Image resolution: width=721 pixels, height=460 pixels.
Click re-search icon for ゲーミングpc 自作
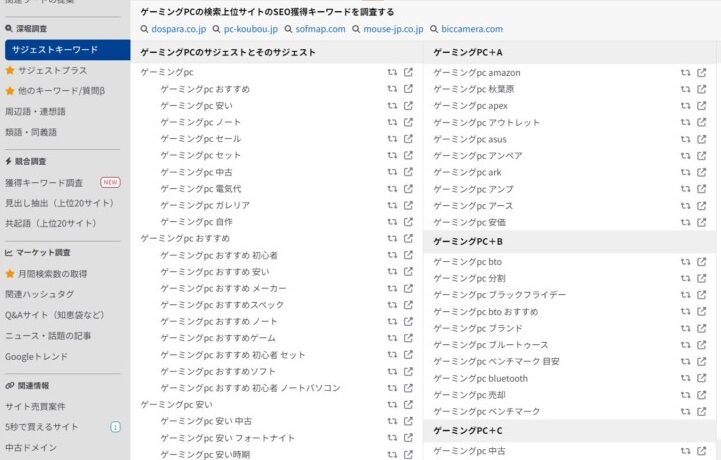point(392,222)
